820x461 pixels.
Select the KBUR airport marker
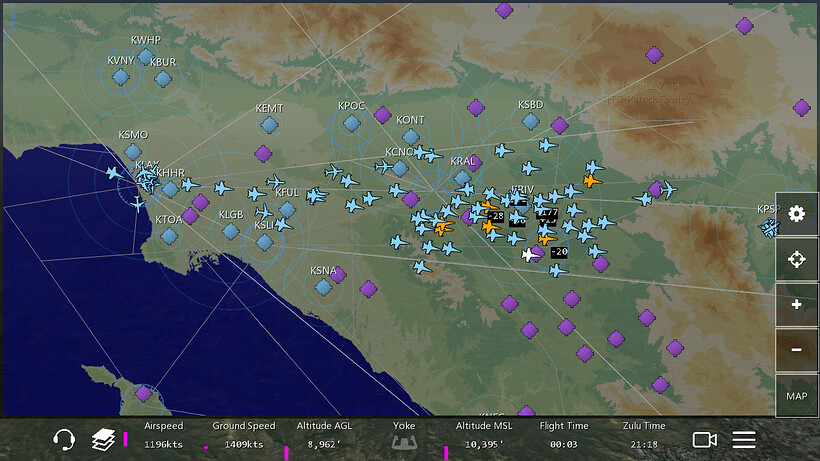pos(163,79)
